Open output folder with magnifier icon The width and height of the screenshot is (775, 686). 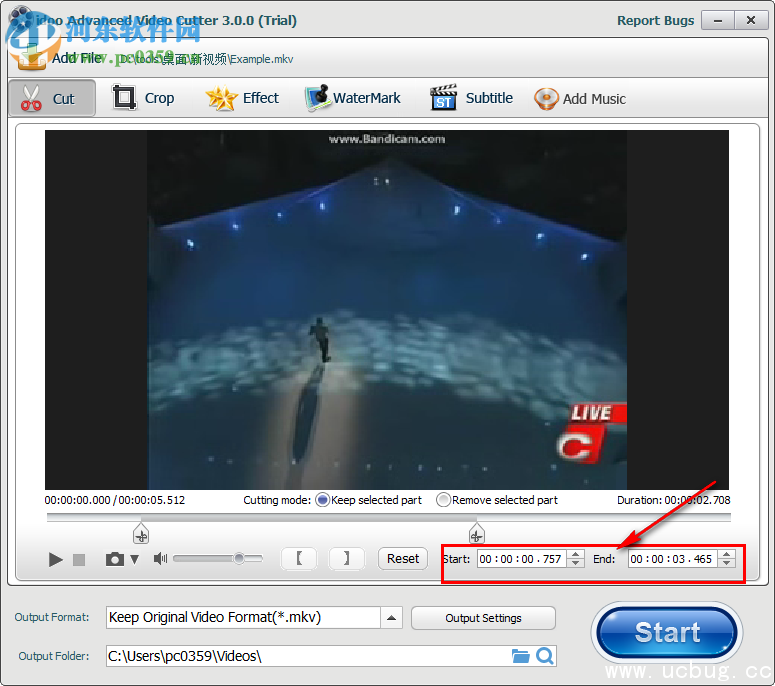tap(545, 656)
